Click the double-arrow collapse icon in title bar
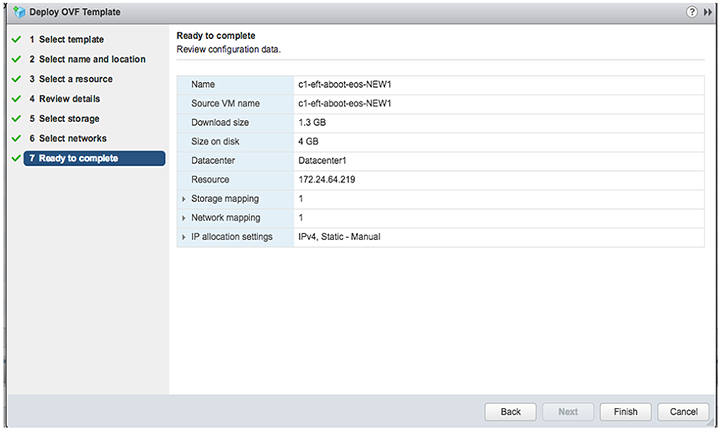Screen dimensions: 720x432 708,12
